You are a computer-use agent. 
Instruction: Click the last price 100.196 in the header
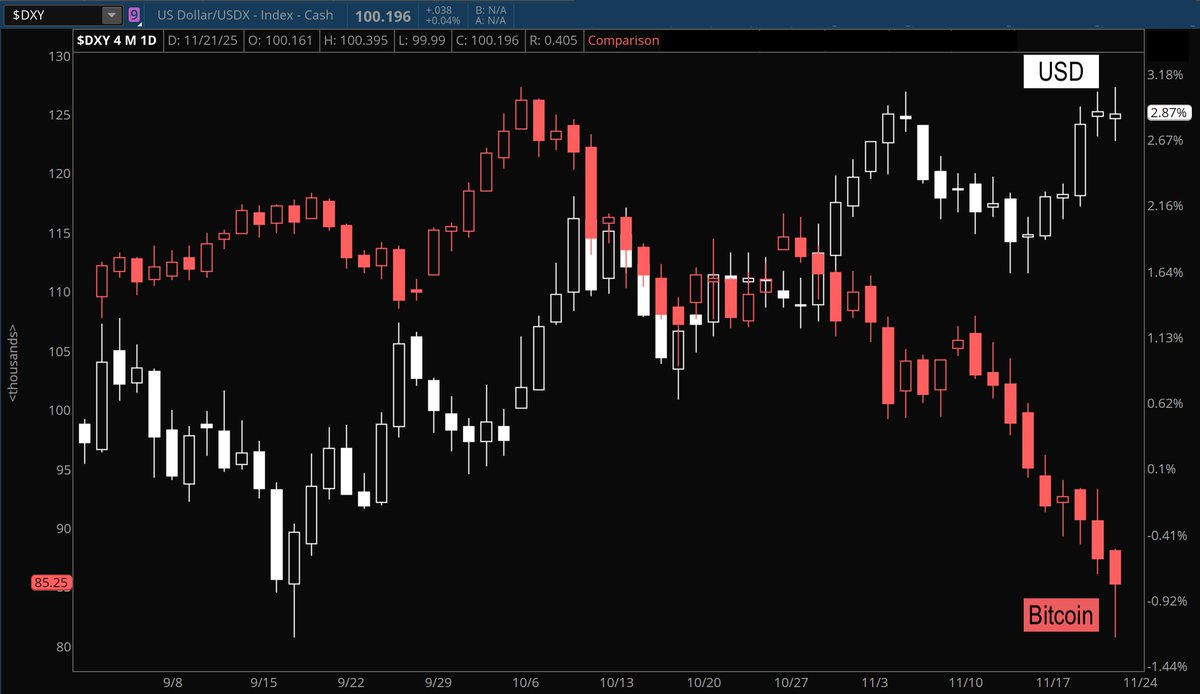click(382, 15)
